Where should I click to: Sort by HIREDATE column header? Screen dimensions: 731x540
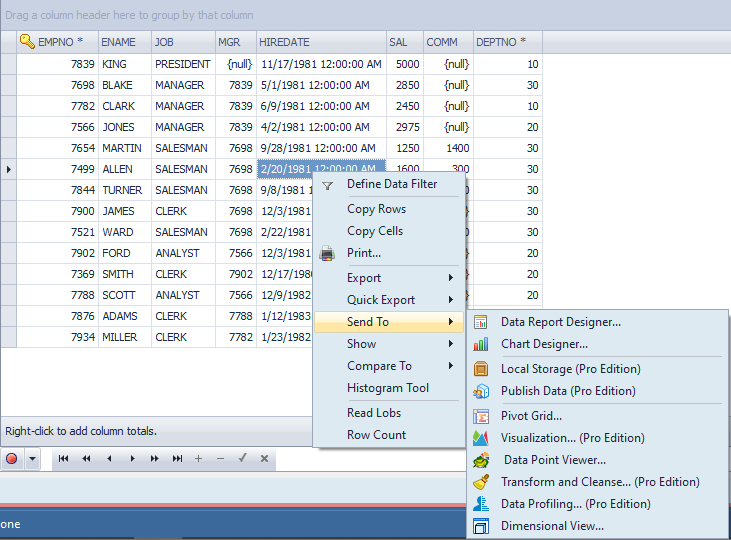click(x=321, y=42)
